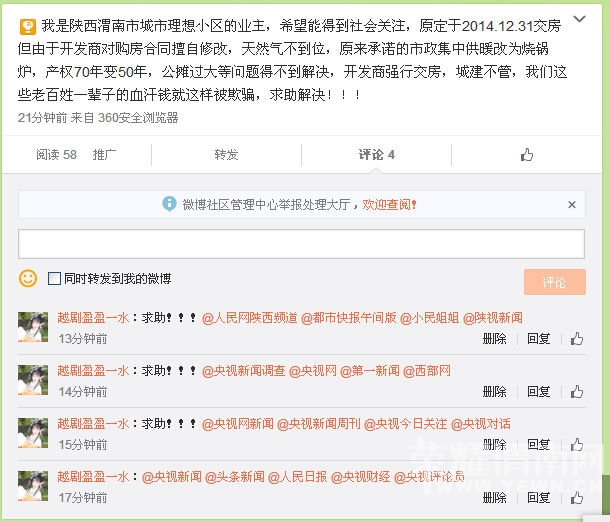This screenshot has height=522, width=610.
Task: Click into the comment text box
Action: 301,244
